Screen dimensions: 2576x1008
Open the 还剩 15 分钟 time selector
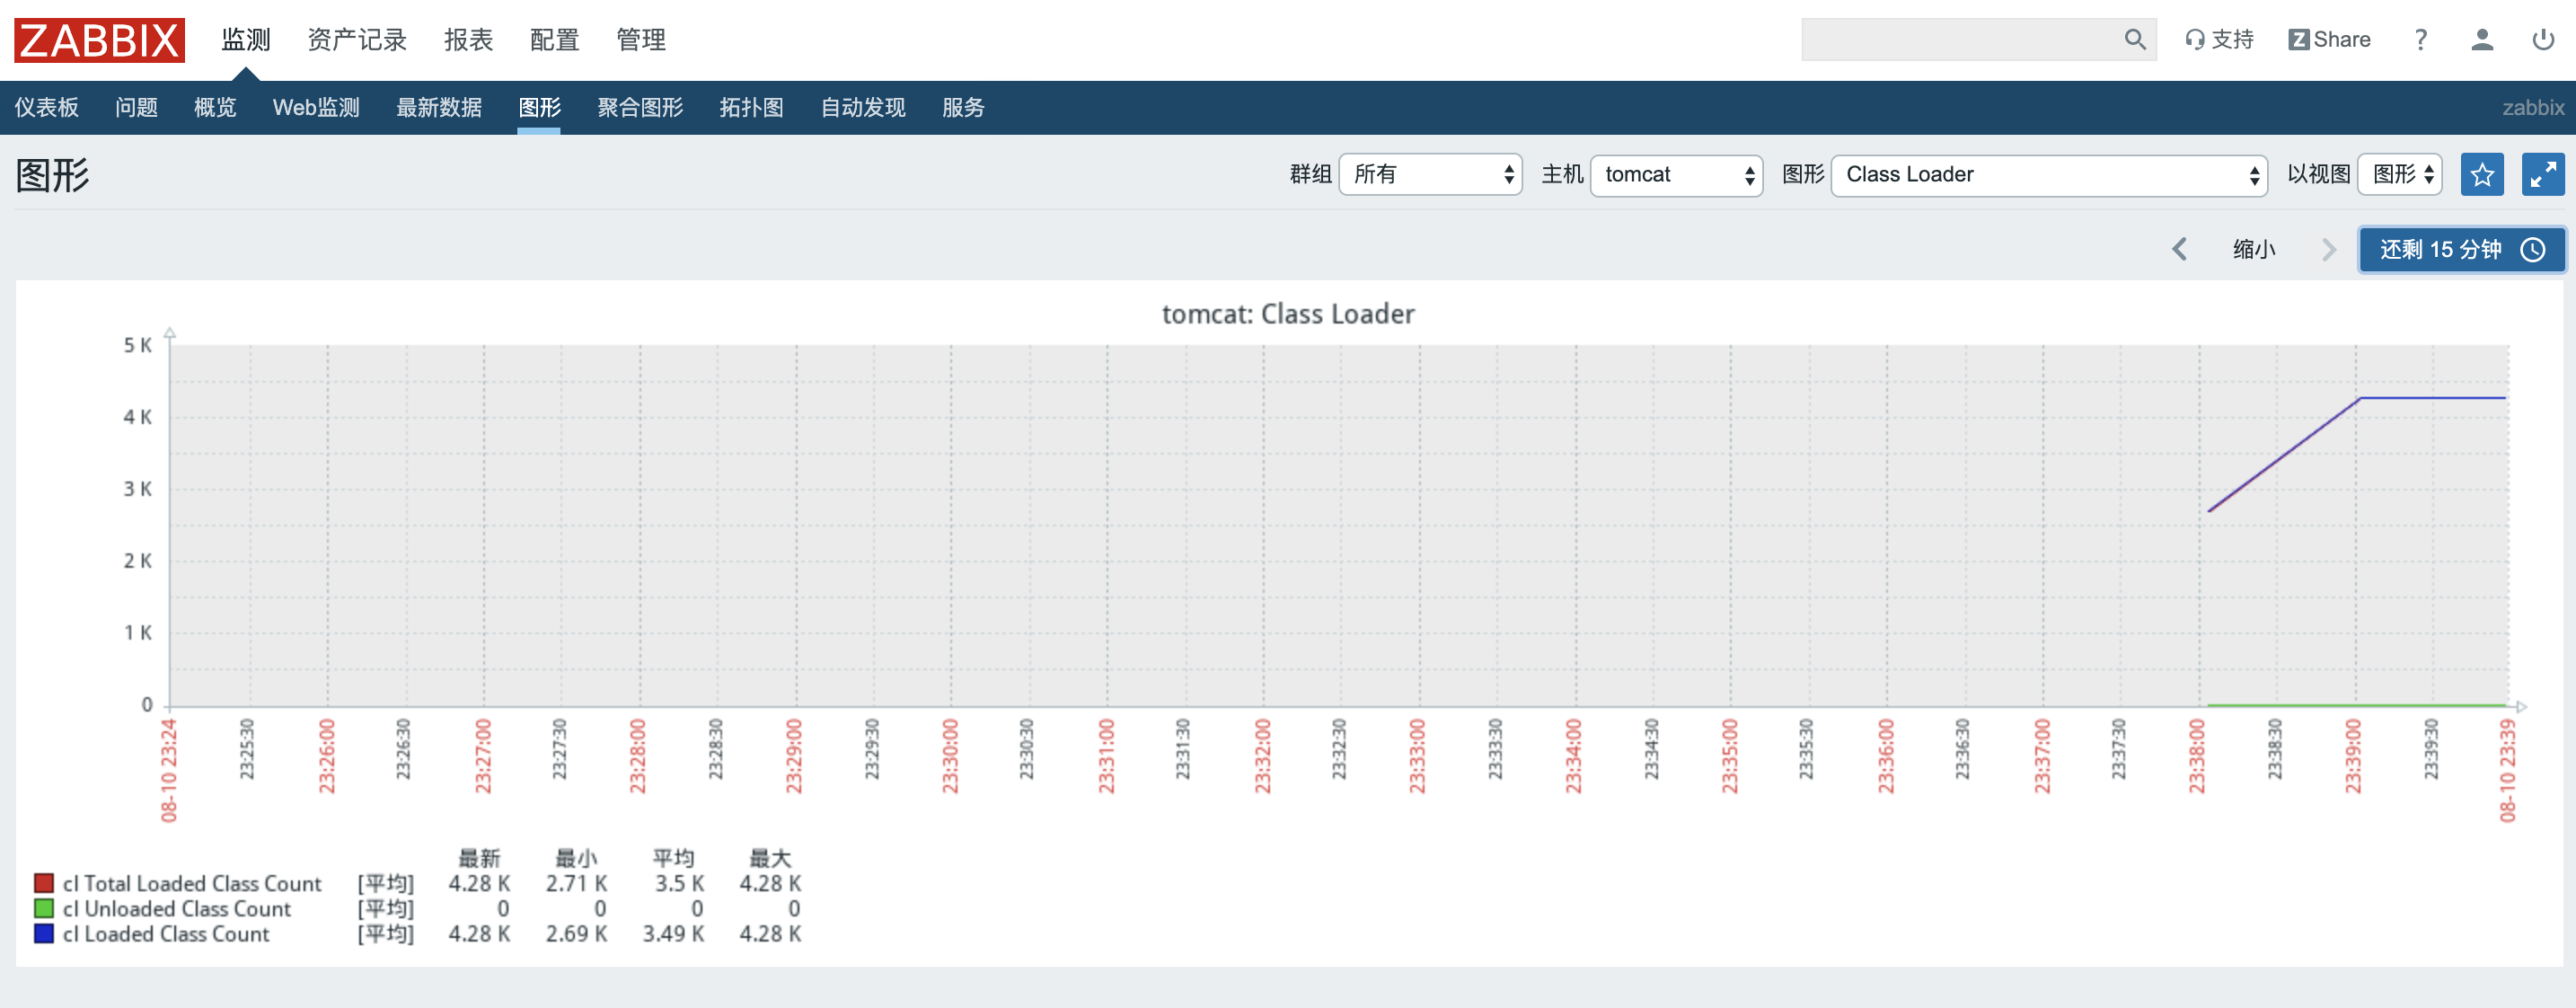click(2462, 249)
